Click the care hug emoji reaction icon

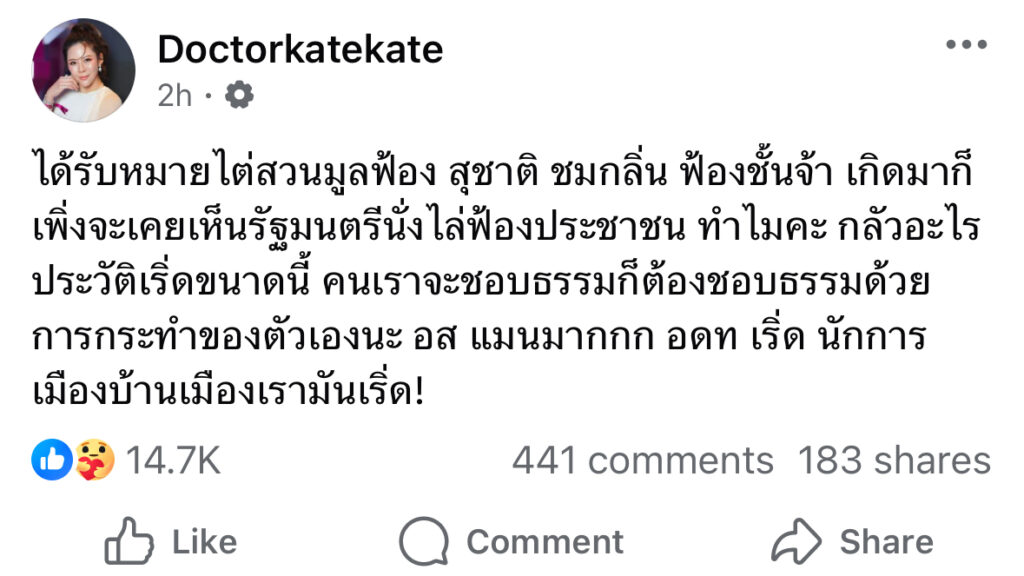tap(97, 460)
